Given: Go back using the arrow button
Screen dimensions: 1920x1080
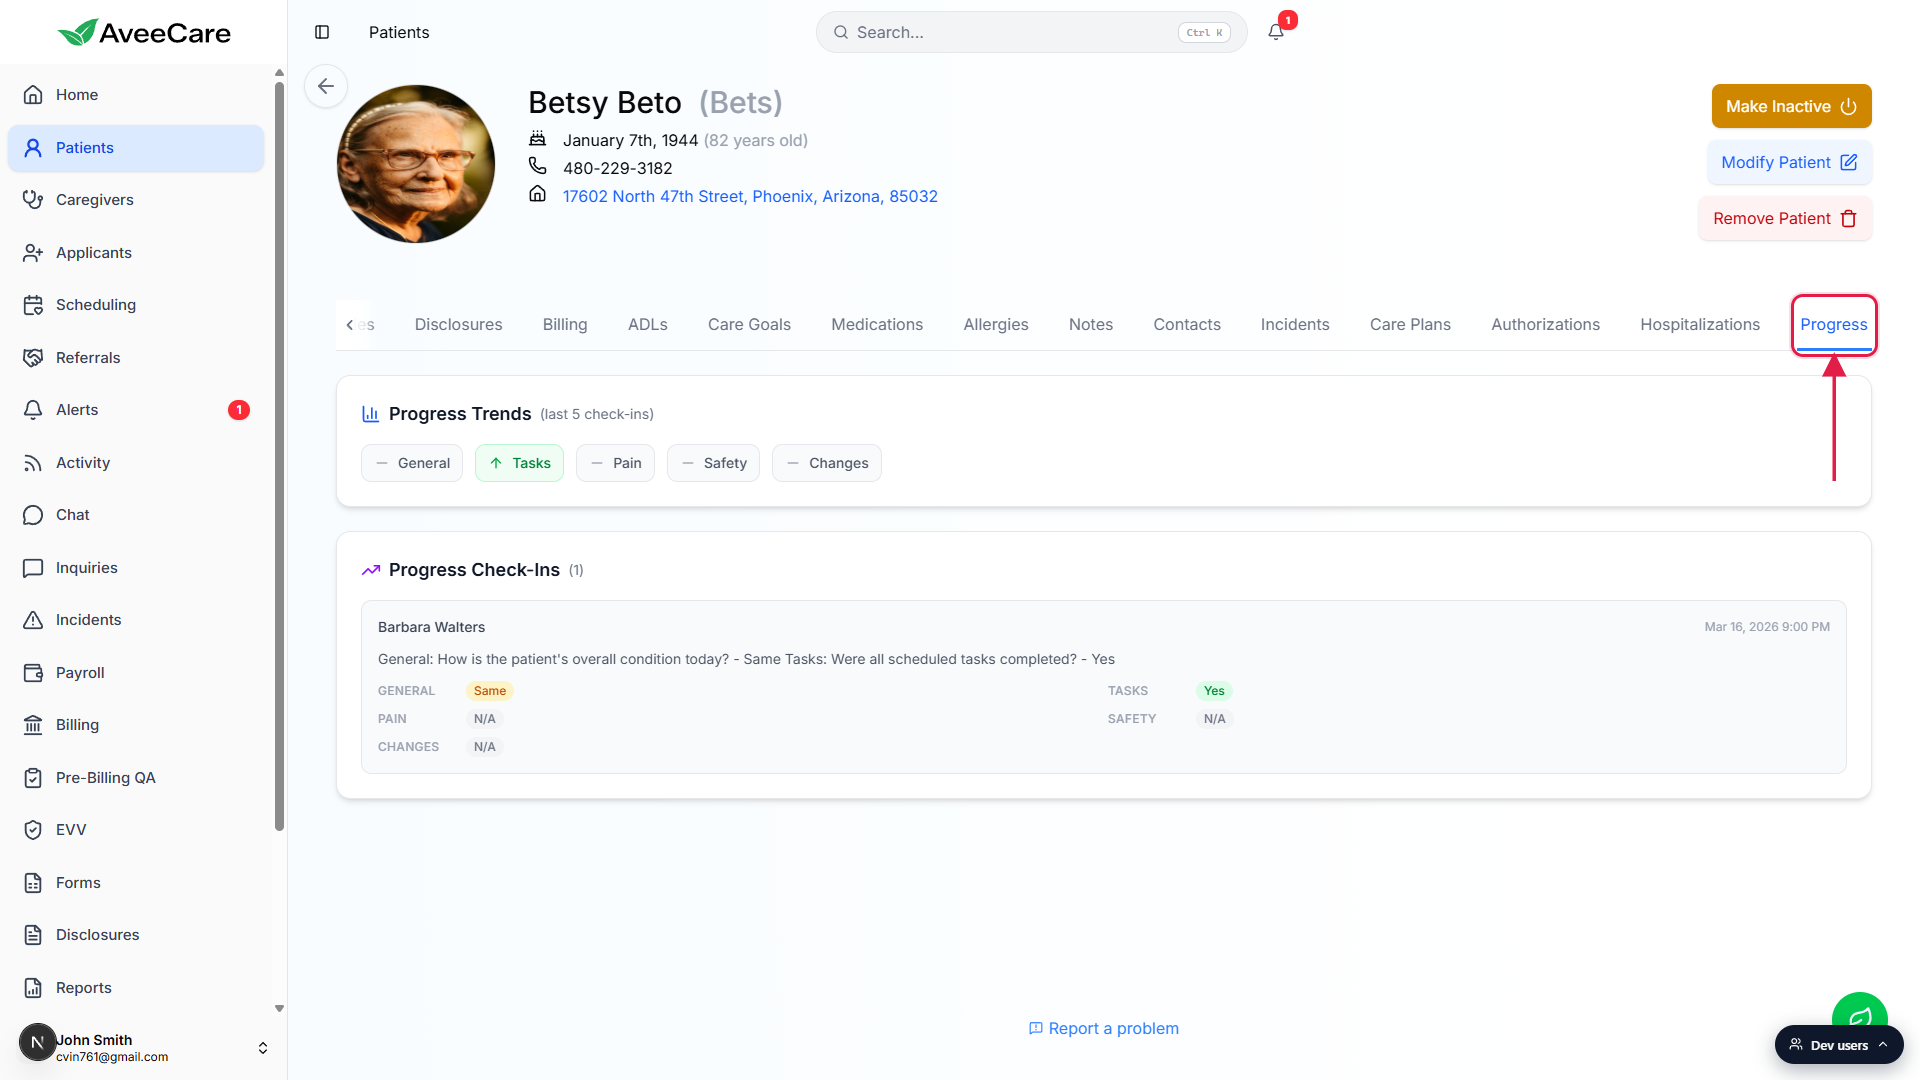Looking at the screenshot, I should tap(326, 86).
